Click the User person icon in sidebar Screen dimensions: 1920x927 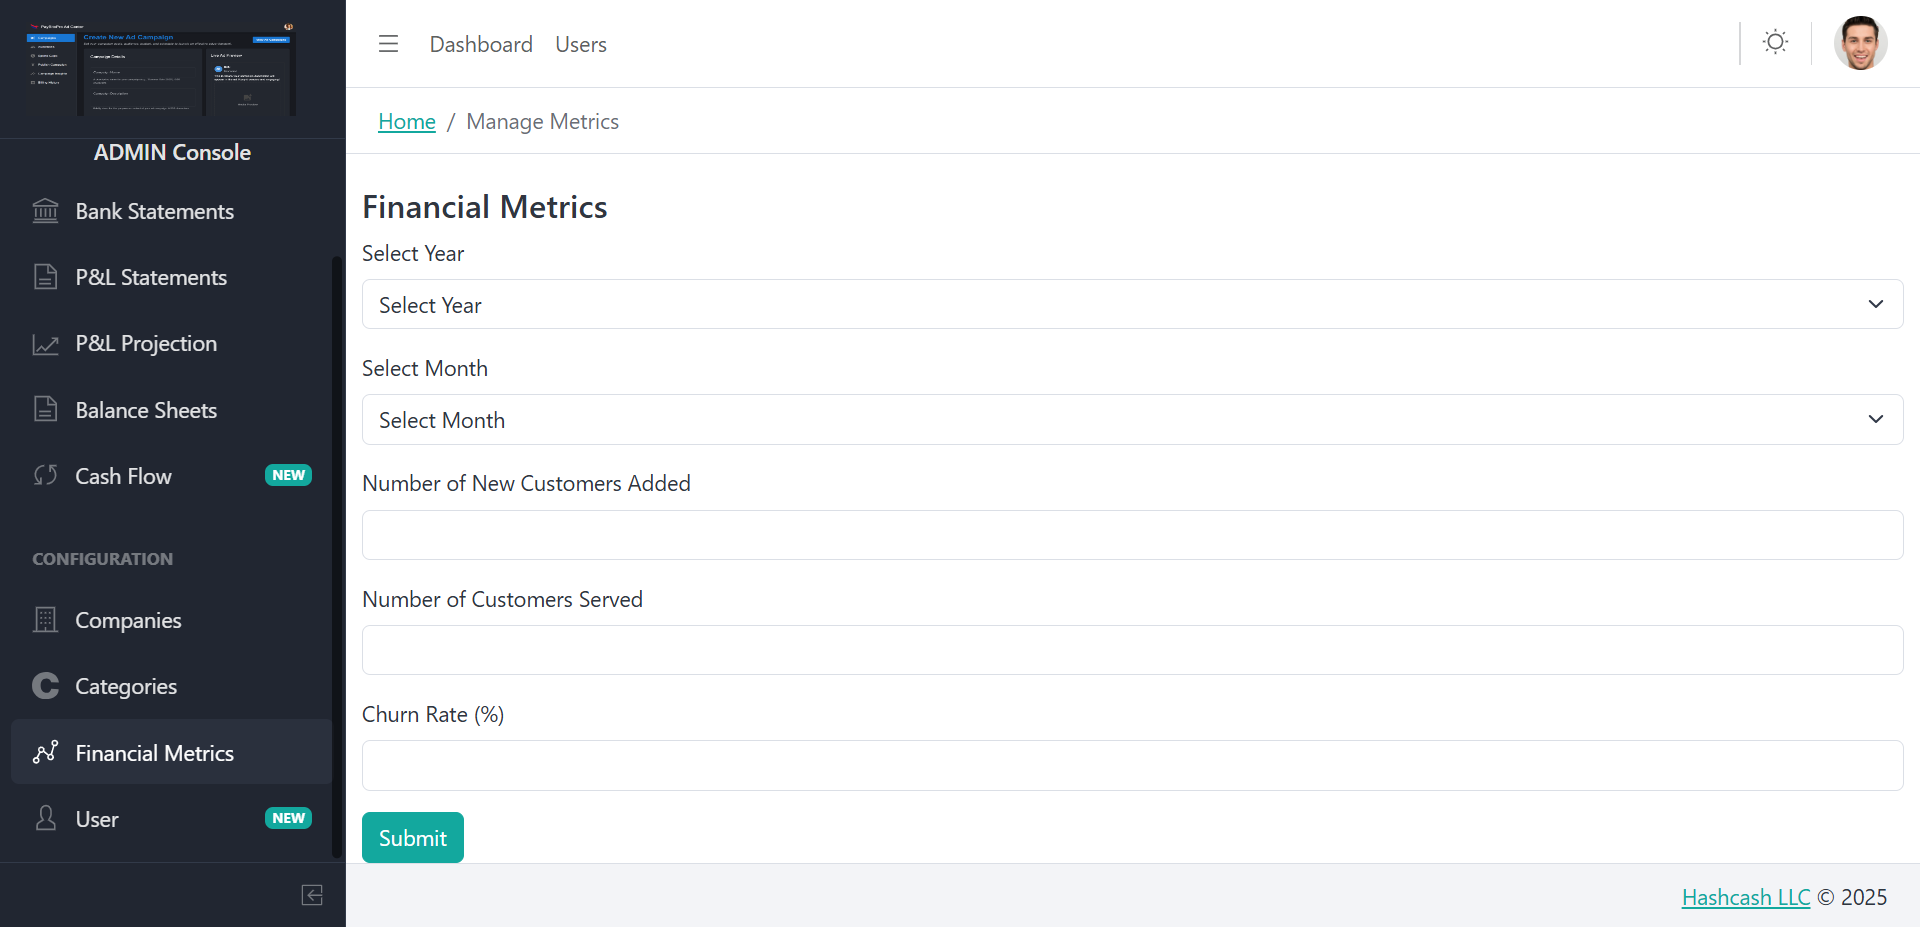click(x=45, y=818)
